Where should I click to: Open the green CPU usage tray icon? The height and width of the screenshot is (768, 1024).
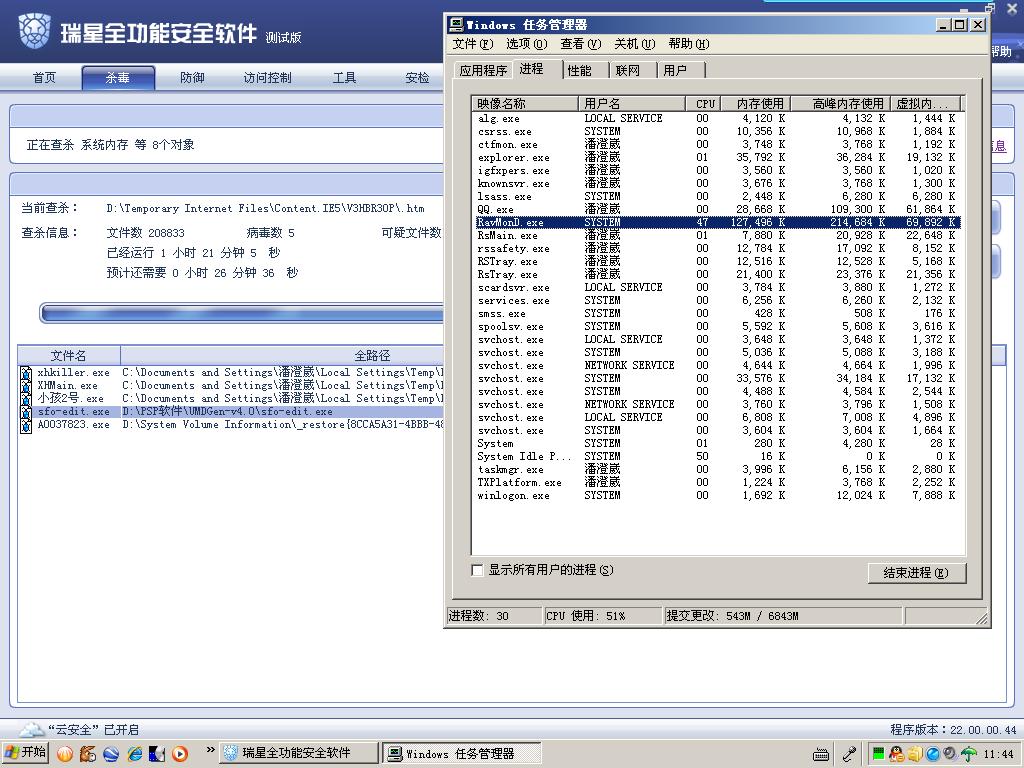[878, 754]
